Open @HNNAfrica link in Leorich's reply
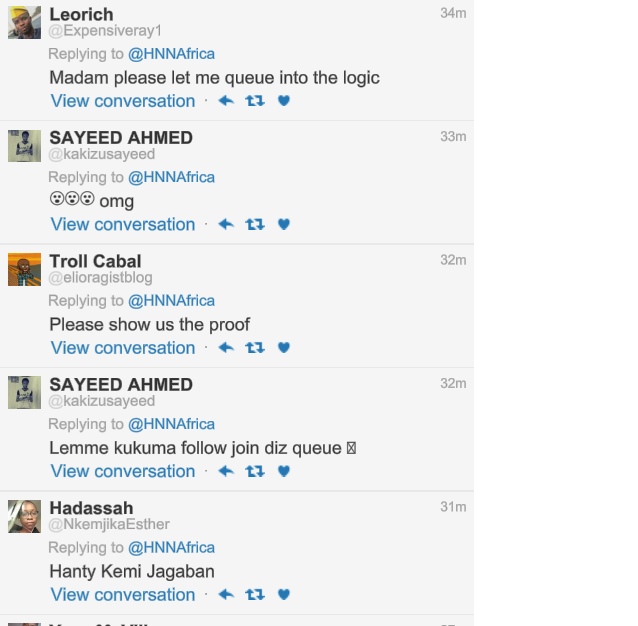 pos(171,54)
